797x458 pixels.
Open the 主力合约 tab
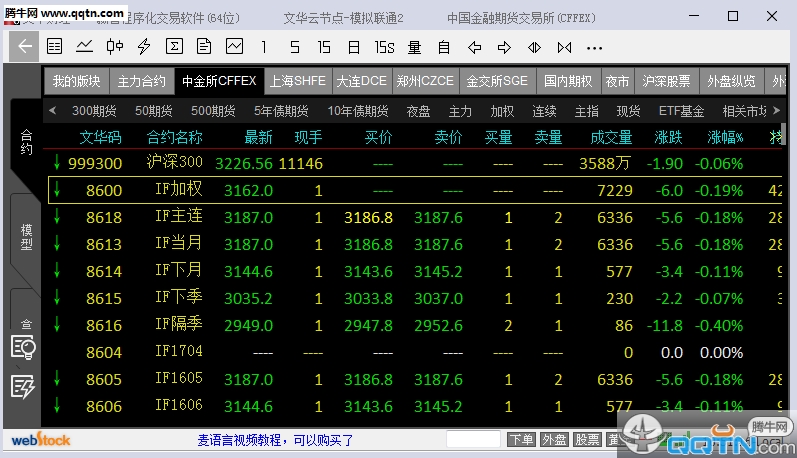141,81
